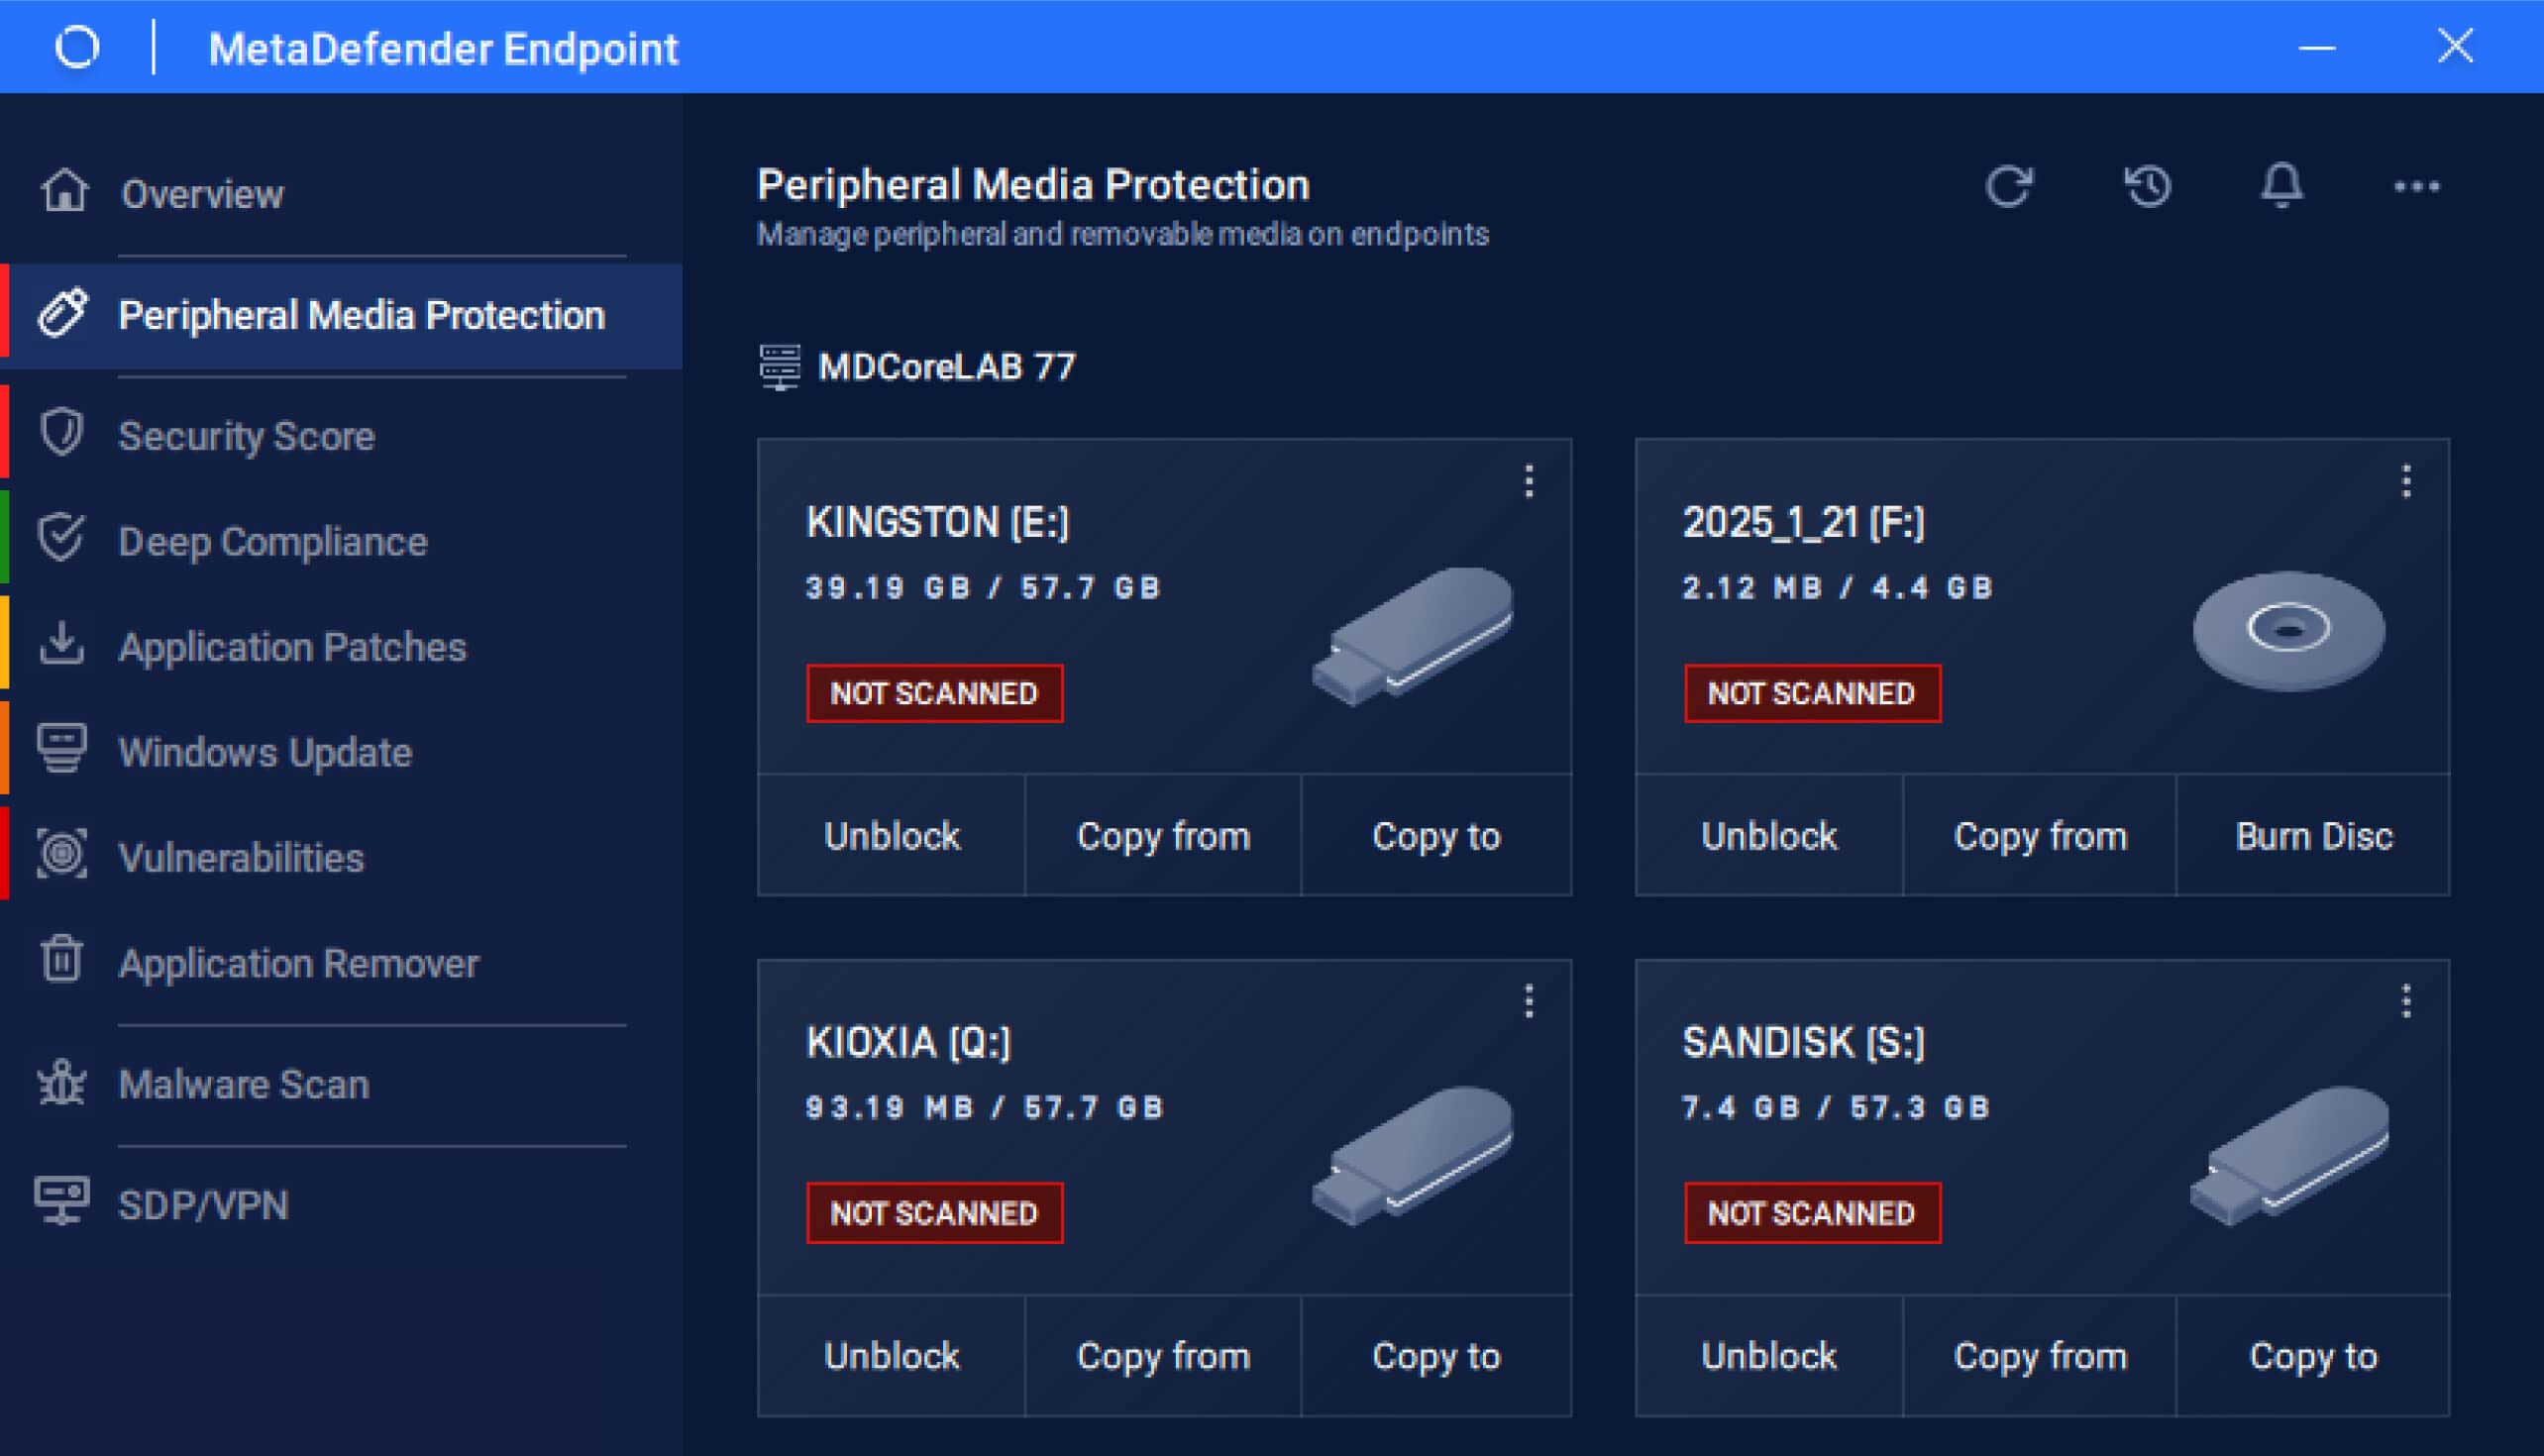Open the header three-dot more menu

click(2416, 187)
